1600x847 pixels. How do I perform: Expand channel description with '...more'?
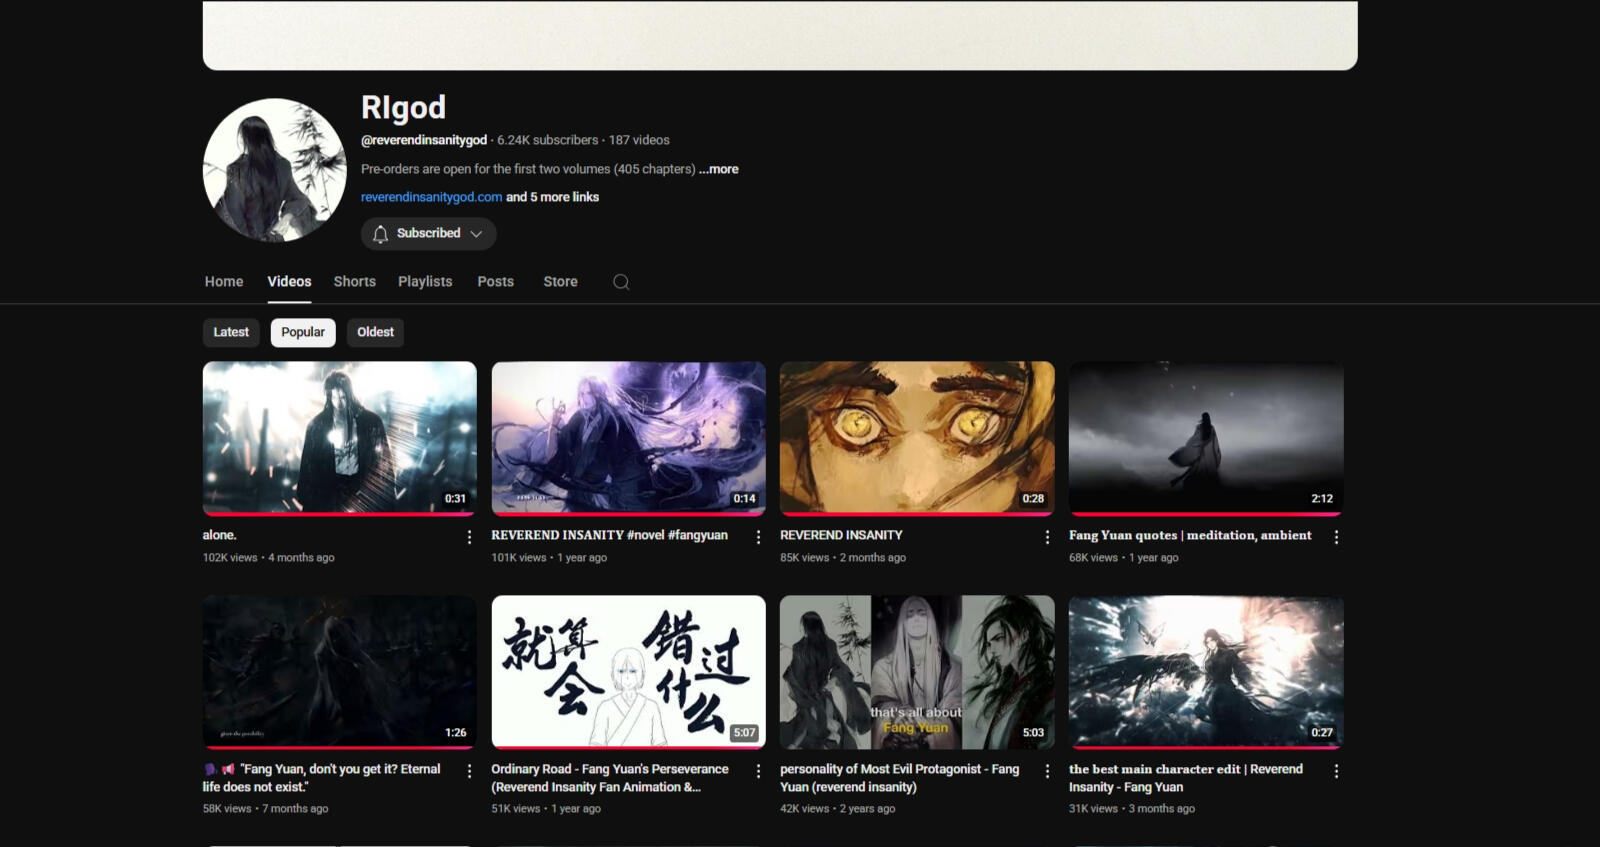(x=719, y=169)
